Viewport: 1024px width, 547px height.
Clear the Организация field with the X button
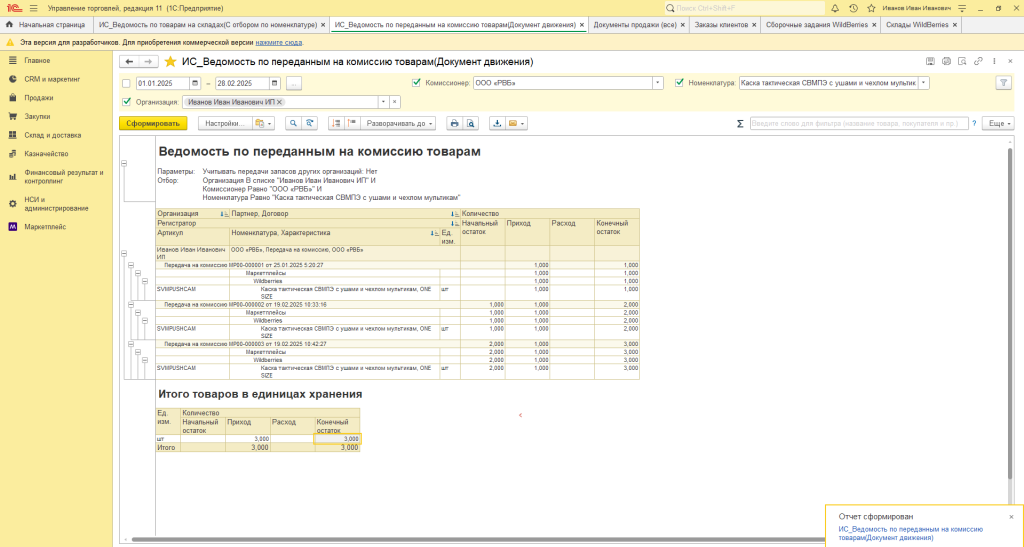tap(394, 102)
